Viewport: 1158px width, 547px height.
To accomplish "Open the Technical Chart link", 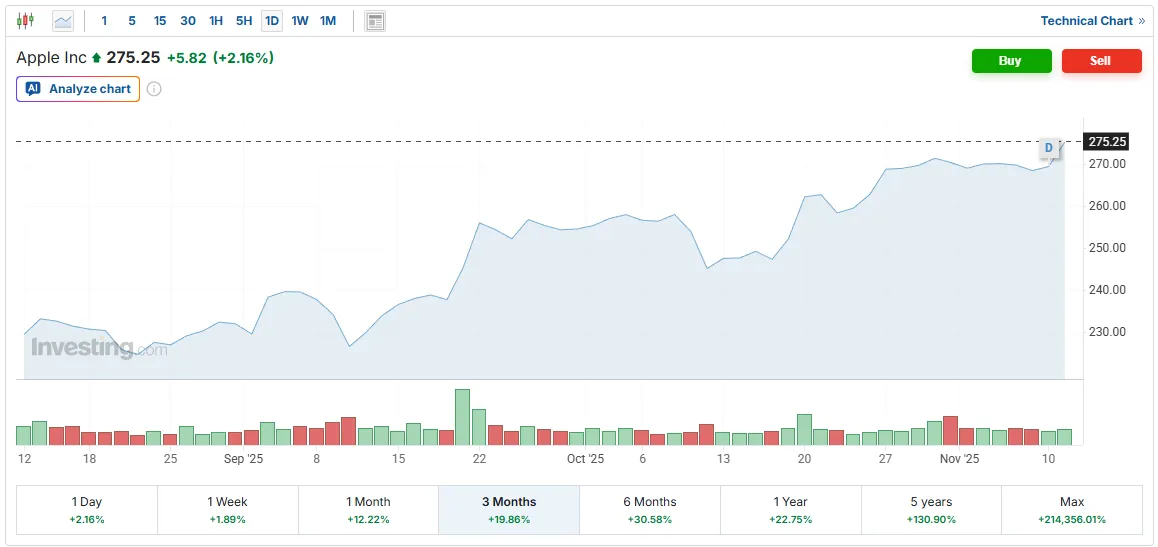I will 1092,21.
